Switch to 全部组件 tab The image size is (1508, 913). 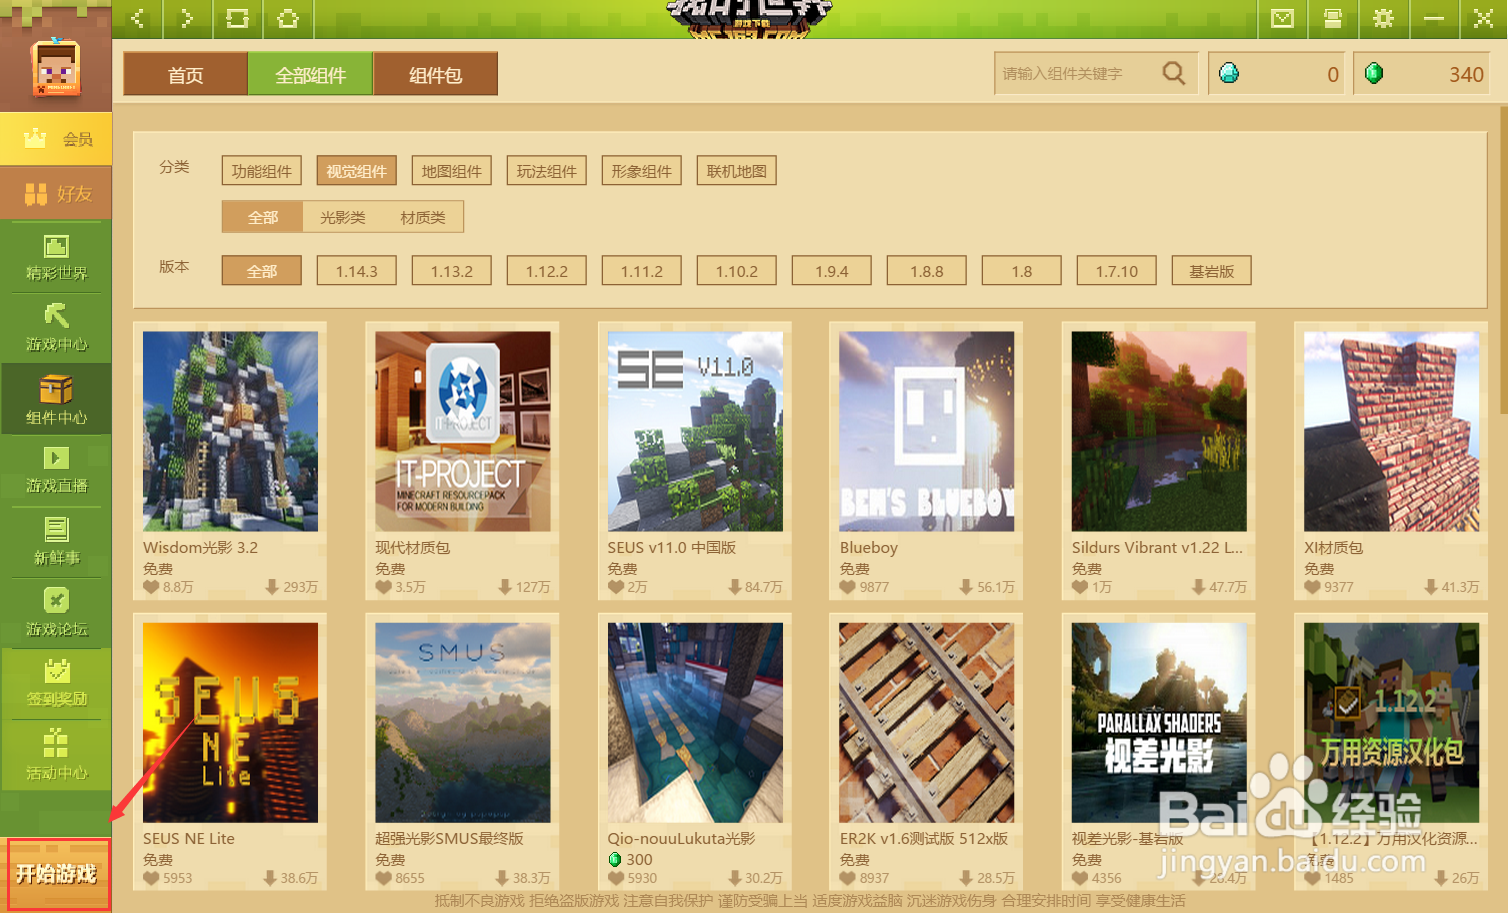311,74
